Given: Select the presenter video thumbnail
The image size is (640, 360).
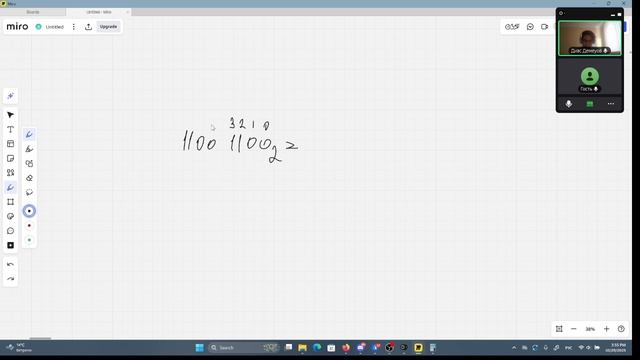Looking at the screenshot, I should pos(590,38).
